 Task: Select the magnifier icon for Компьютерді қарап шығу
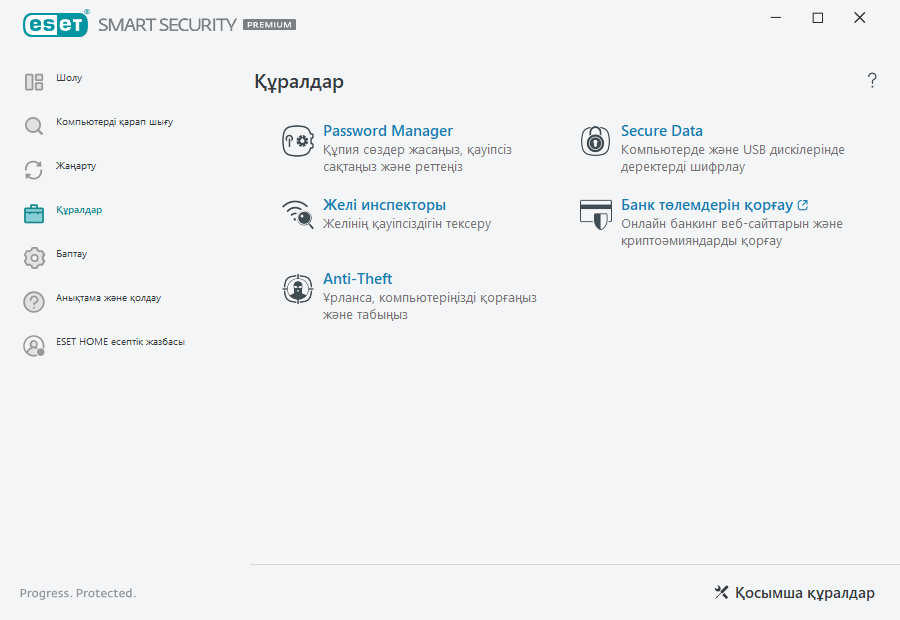click(33, 123)
